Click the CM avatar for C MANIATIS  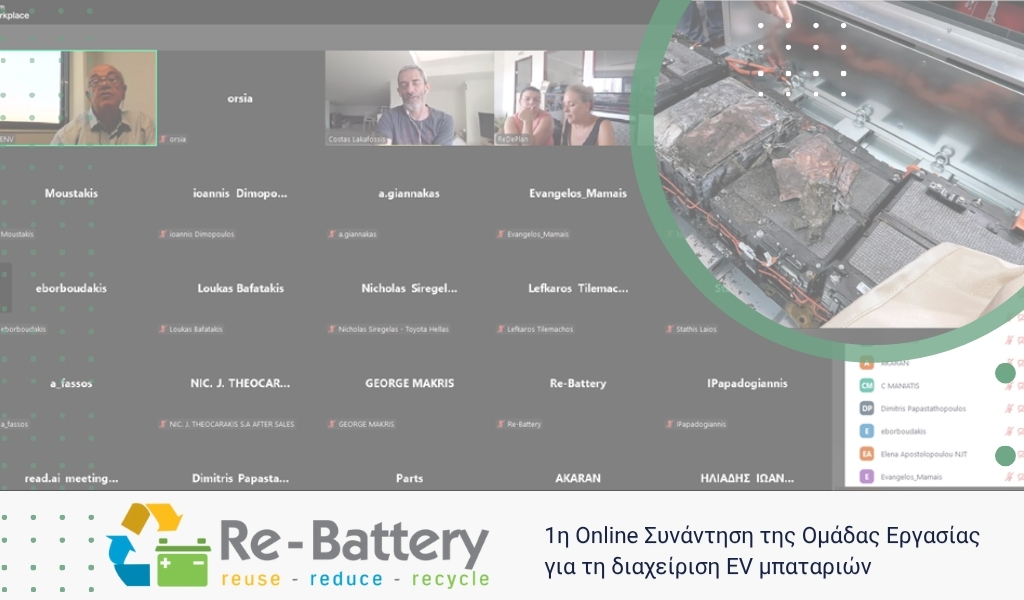tap(867, 385)
